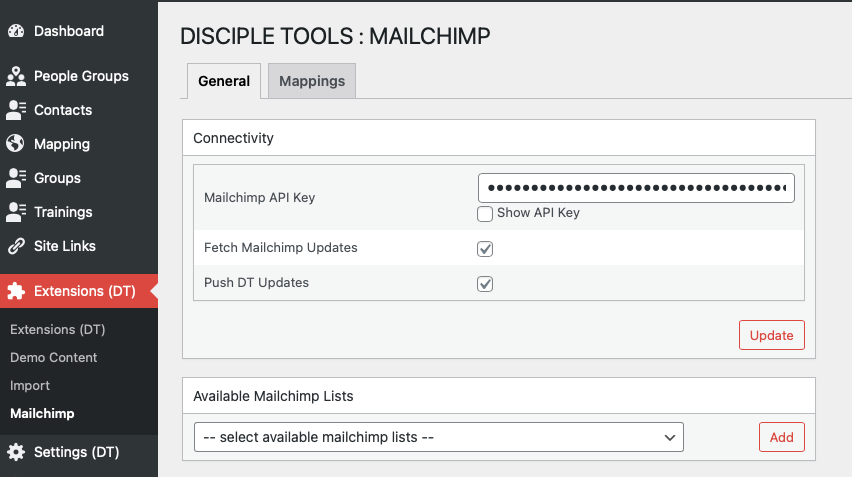Open Site Links menu item
Image resolution: width=852 pixels, height=477 pixels.
(79, 246)
